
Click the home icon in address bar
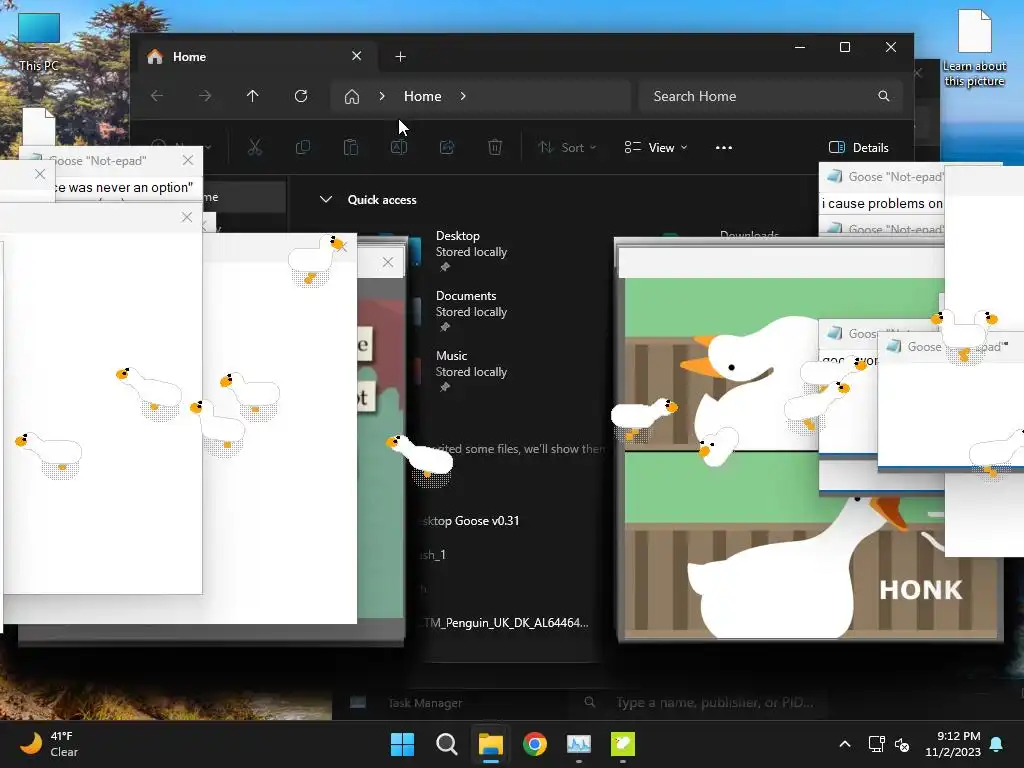coord(352,97)
